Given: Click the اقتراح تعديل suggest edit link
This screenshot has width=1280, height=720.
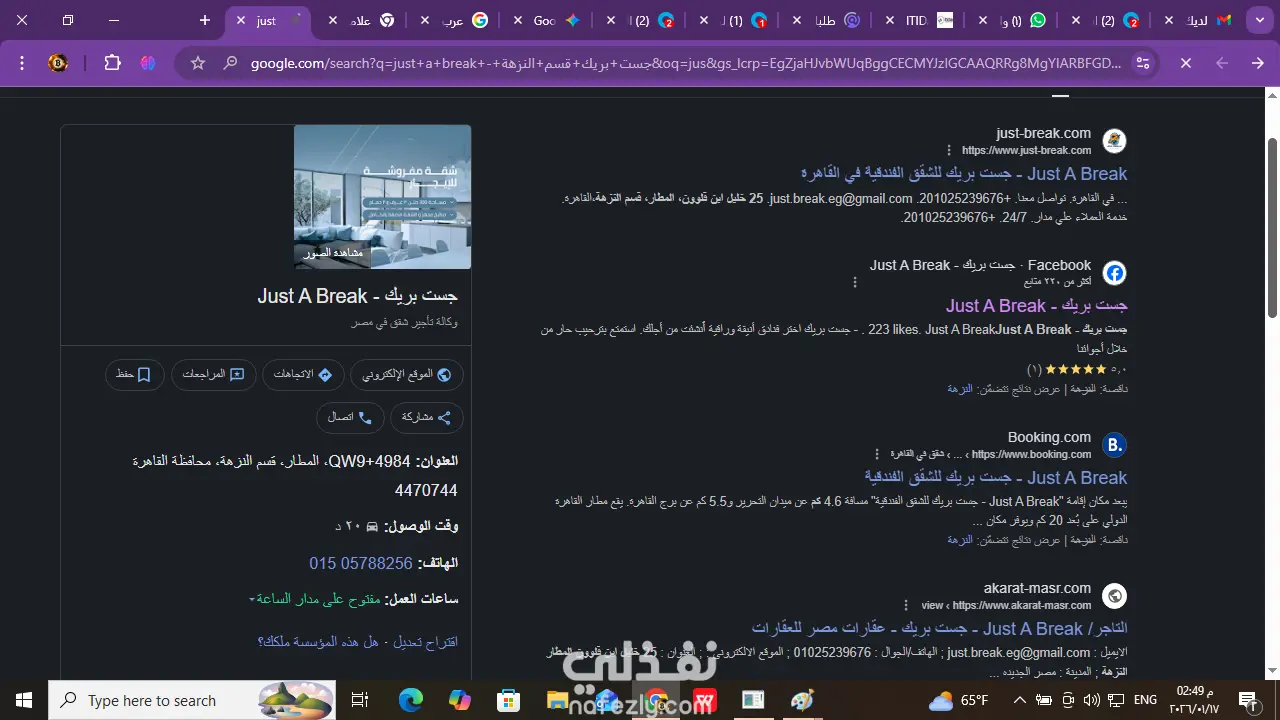Looking at the screenshot, I should (x=425, y=641).
